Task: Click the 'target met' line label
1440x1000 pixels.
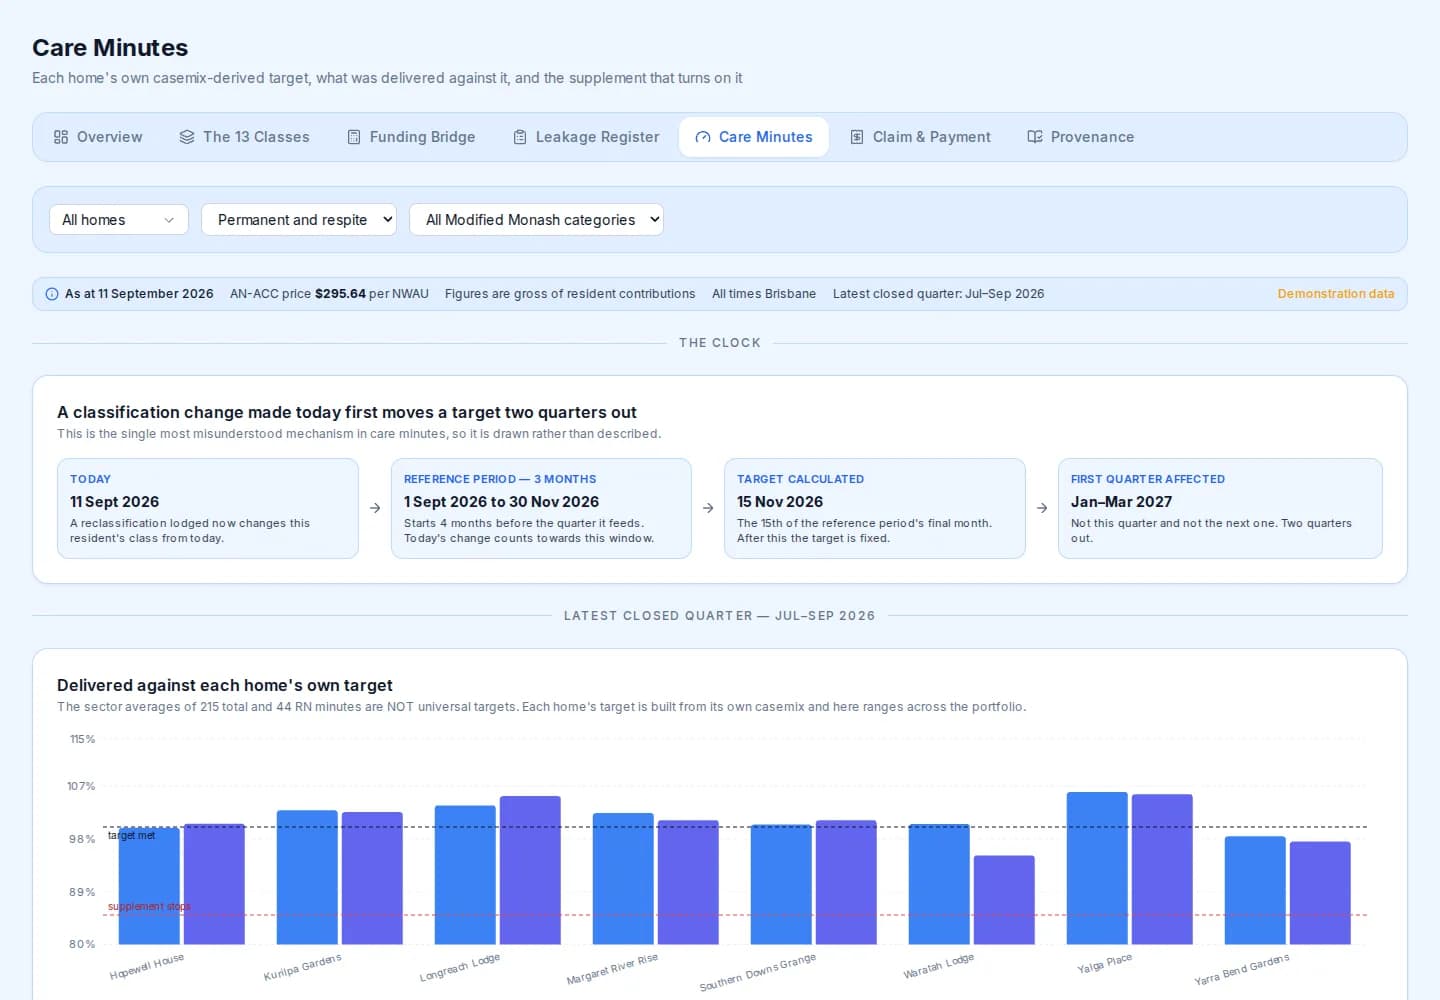Action: pos(131,835)
